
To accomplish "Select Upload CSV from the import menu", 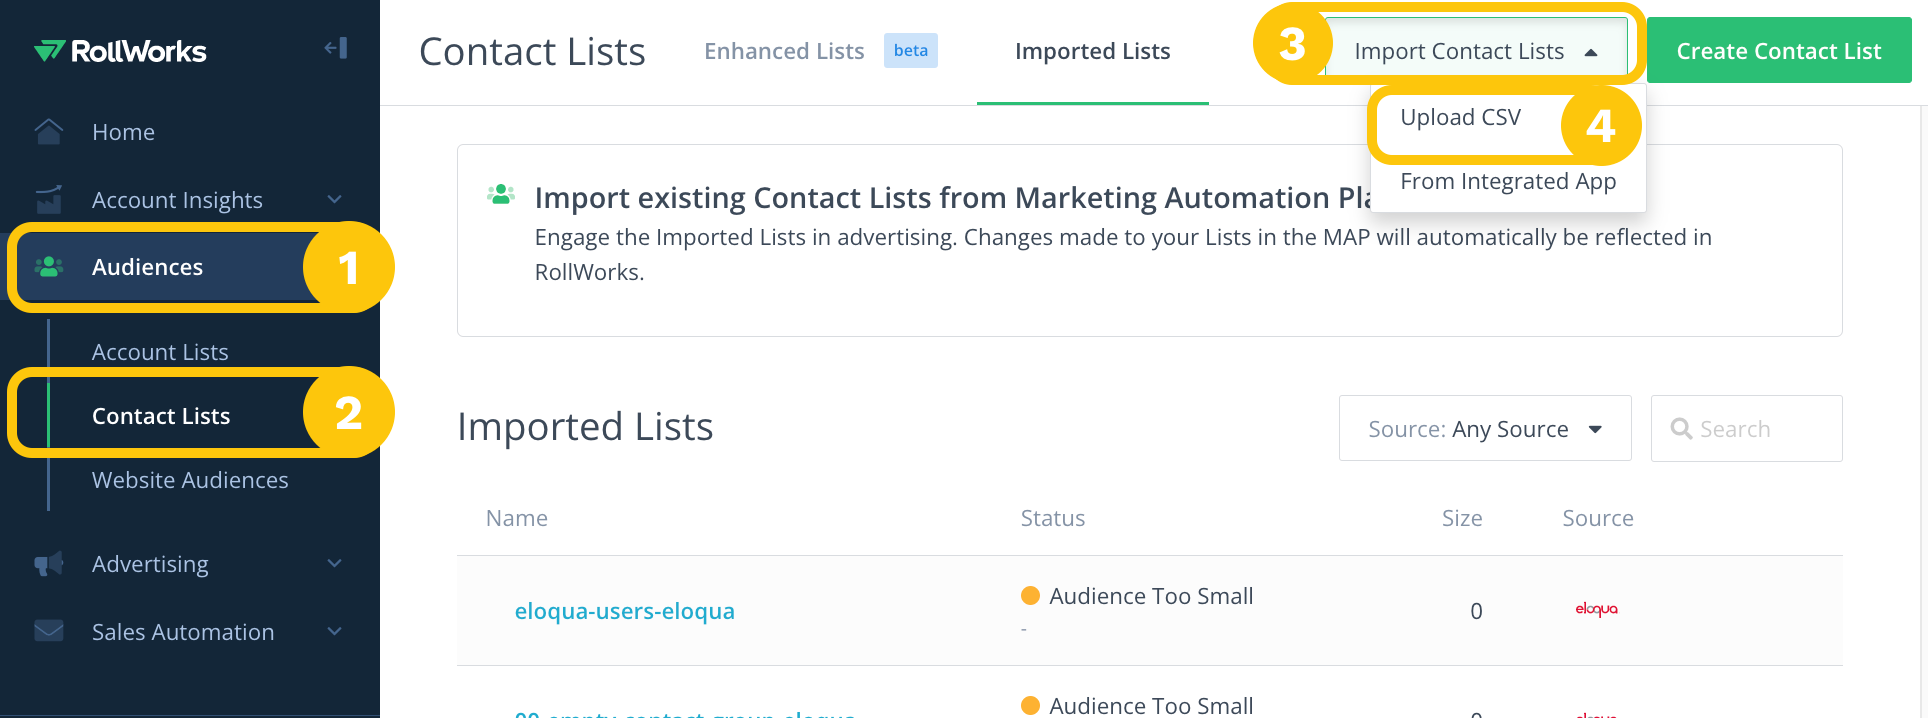I will (x=1460, y=117).
